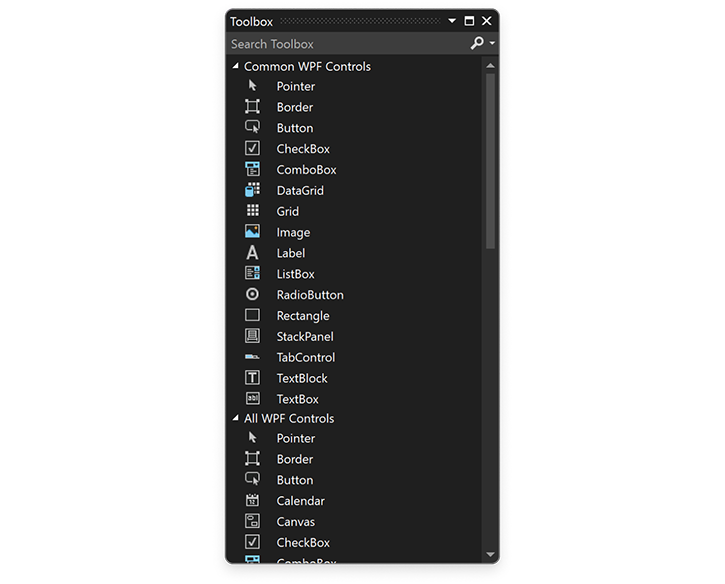Screen dimensions: 725x584
Task: Pick the Button icon in All WPF Controls
Action: [x=252, y=479]
